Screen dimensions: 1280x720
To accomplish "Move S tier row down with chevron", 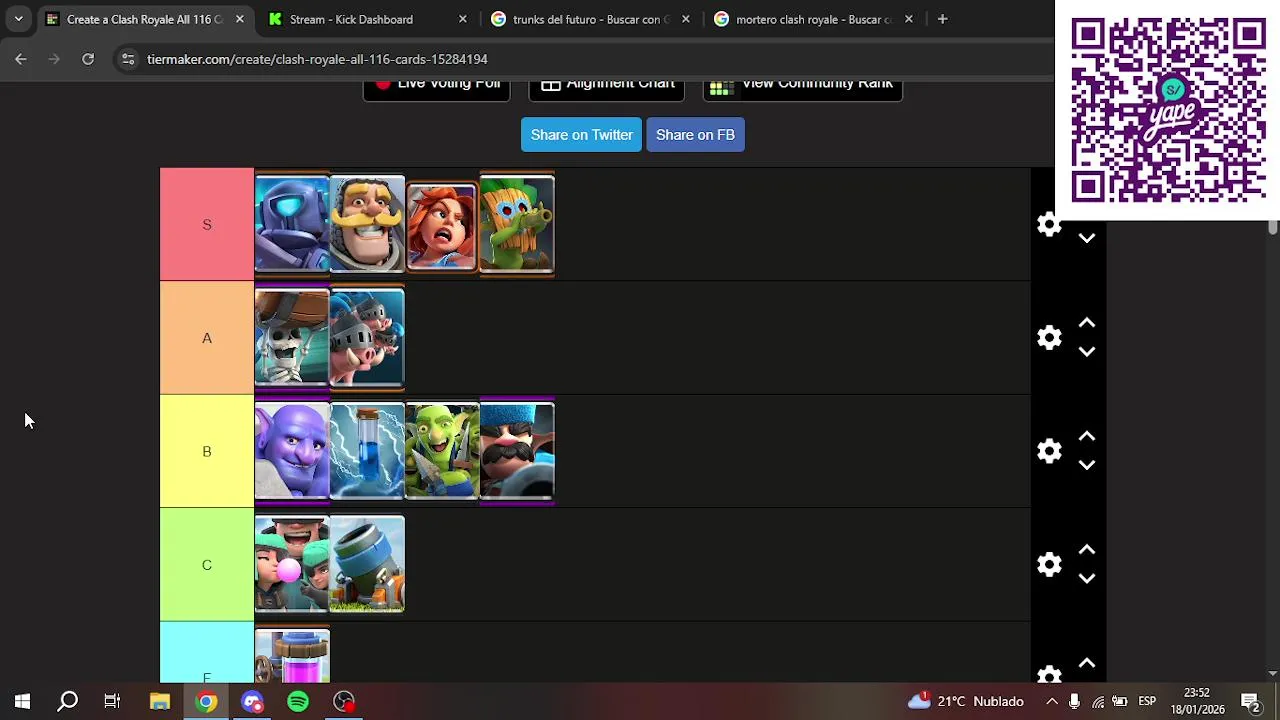I will (x=1087, y=238).
